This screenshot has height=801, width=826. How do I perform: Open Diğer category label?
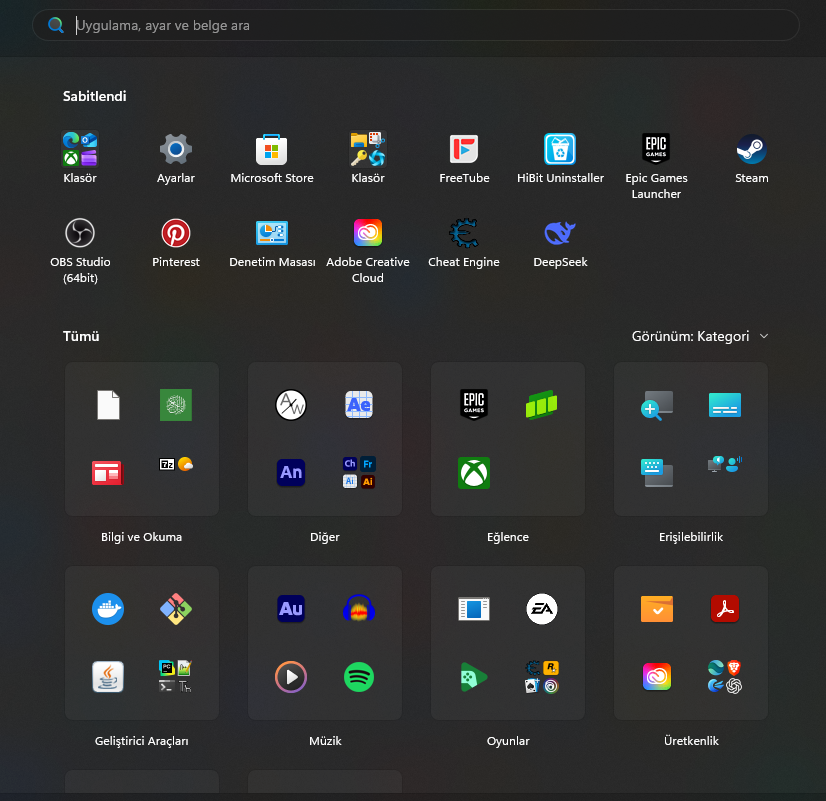[x=324, y=537]
